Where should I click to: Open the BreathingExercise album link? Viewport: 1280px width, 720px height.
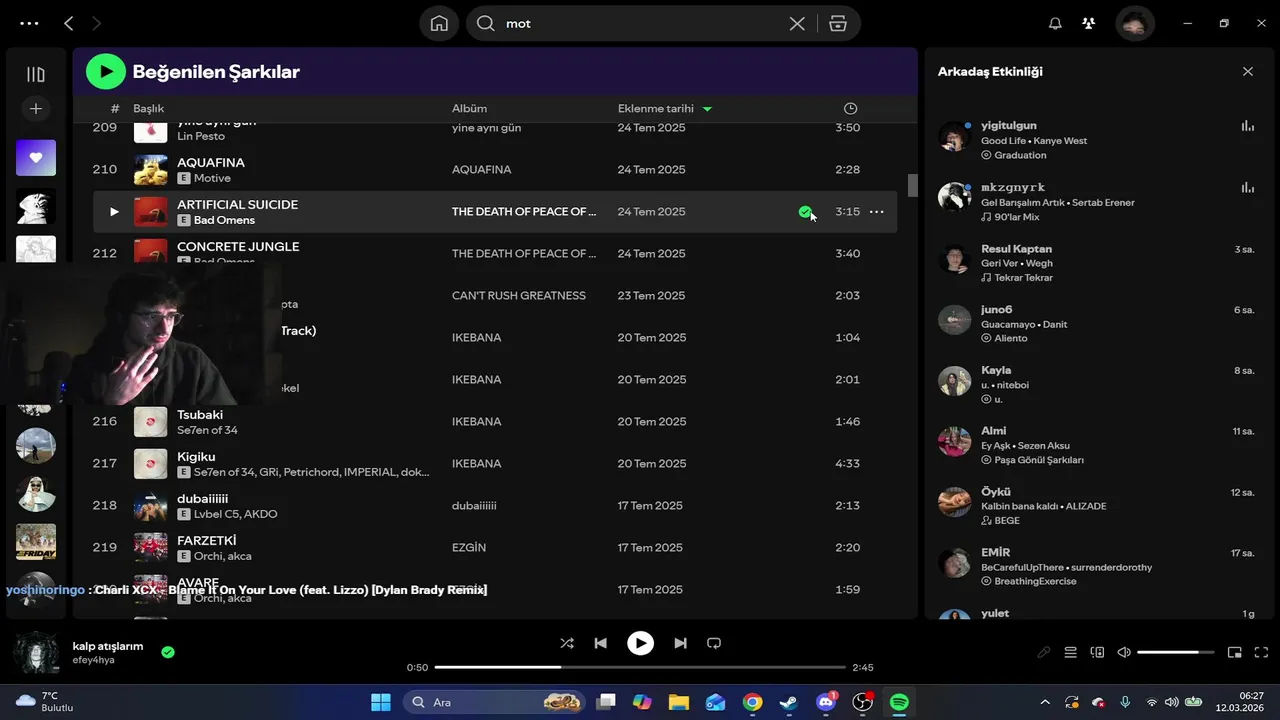click(x=1036, y=581)
